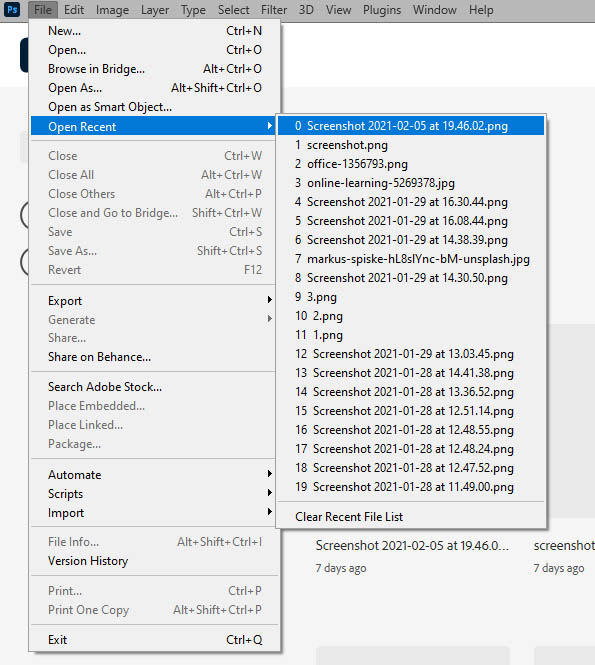Open recent file 2.png
This screenshot has width=595, height=665.
pos(411,316)
